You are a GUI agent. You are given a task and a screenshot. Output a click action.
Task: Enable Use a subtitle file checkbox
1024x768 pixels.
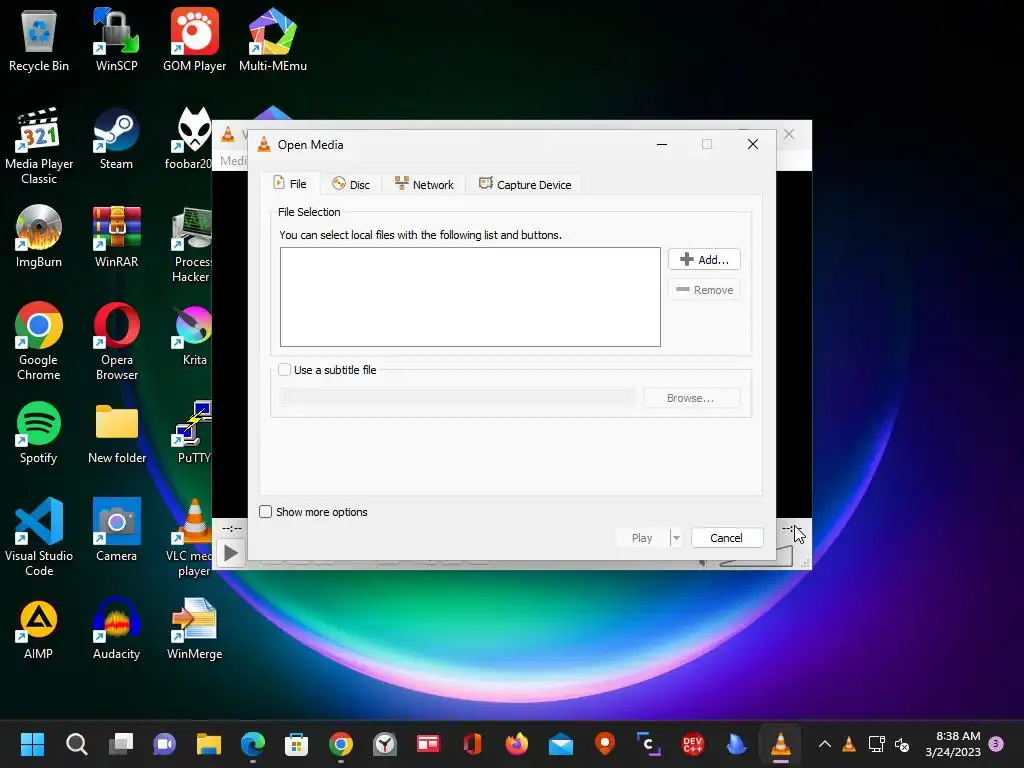pyautogui.click(x=284, y=370)
